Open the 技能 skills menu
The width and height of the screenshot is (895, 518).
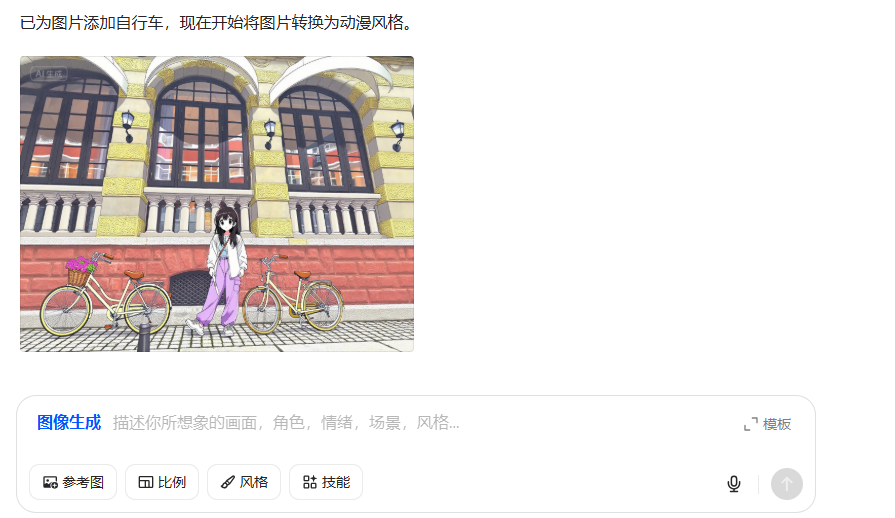tap(326, 482)
